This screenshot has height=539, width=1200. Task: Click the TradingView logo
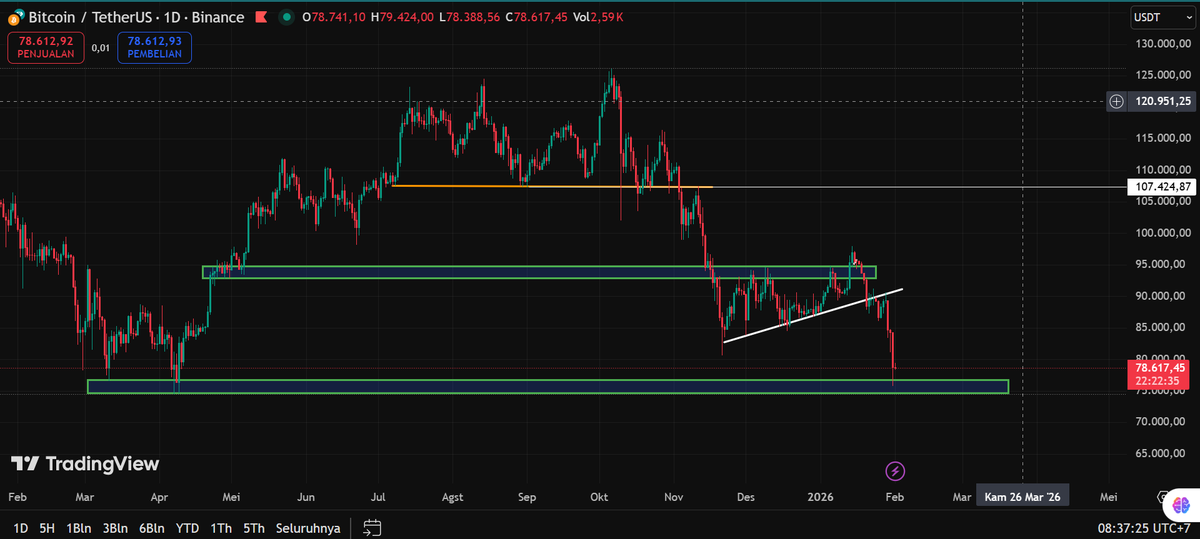click(85, 464)
